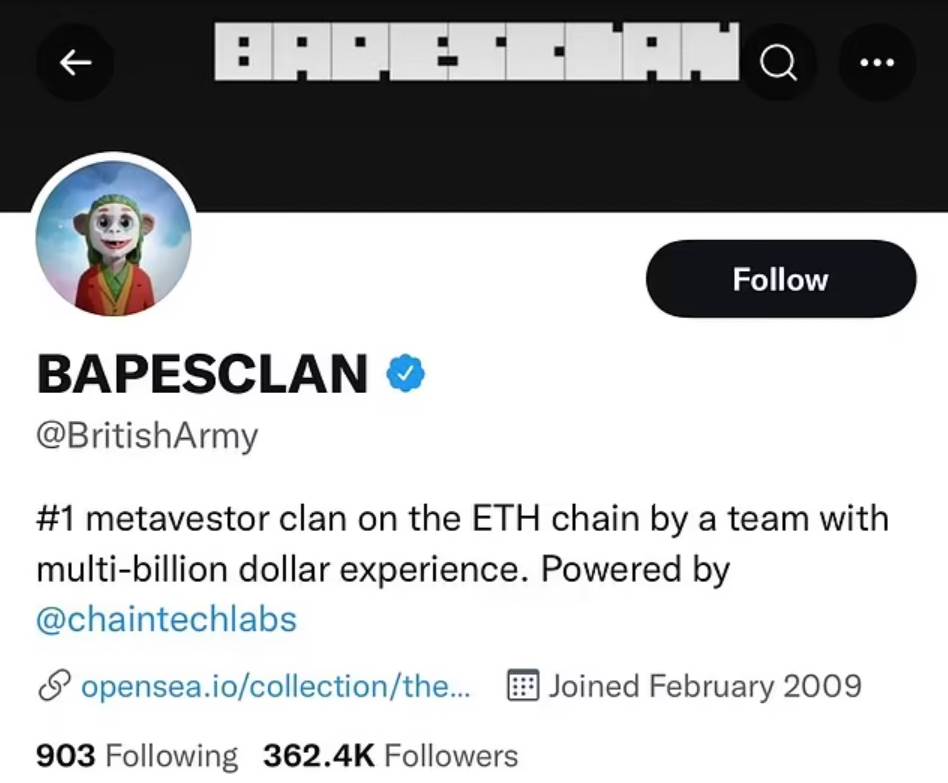The width and height of the screenshot is (948, 783).
Task: Click the Joined February 2009 text
Action: tap(705, 686)
